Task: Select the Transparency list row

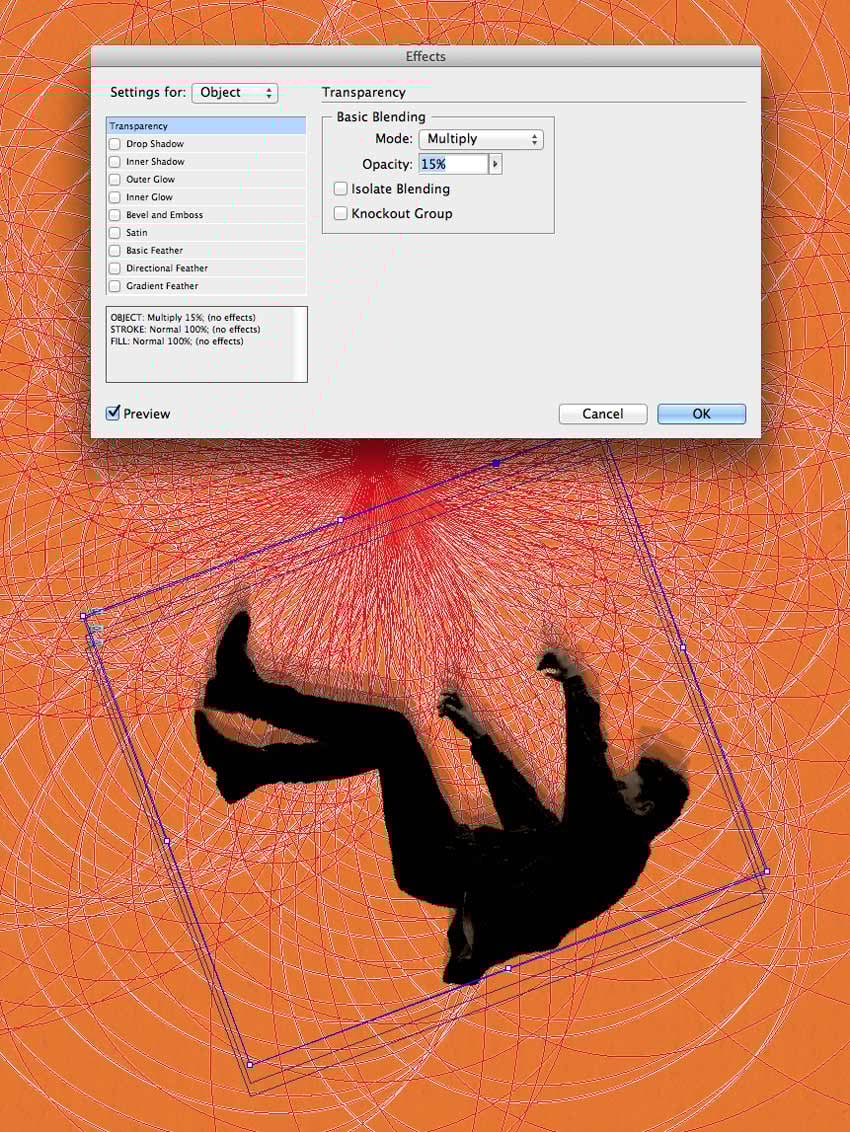Action: click(207, 126)
